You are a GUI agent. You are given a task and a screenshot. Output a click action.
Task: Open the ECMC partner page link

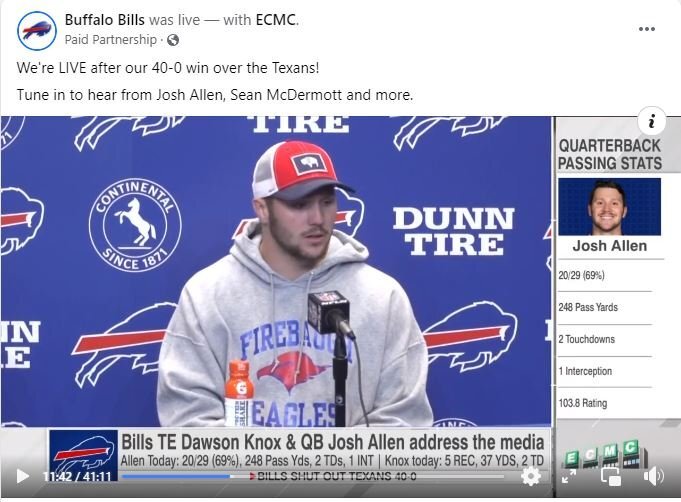pyautogui.click(x=276, y=20)
